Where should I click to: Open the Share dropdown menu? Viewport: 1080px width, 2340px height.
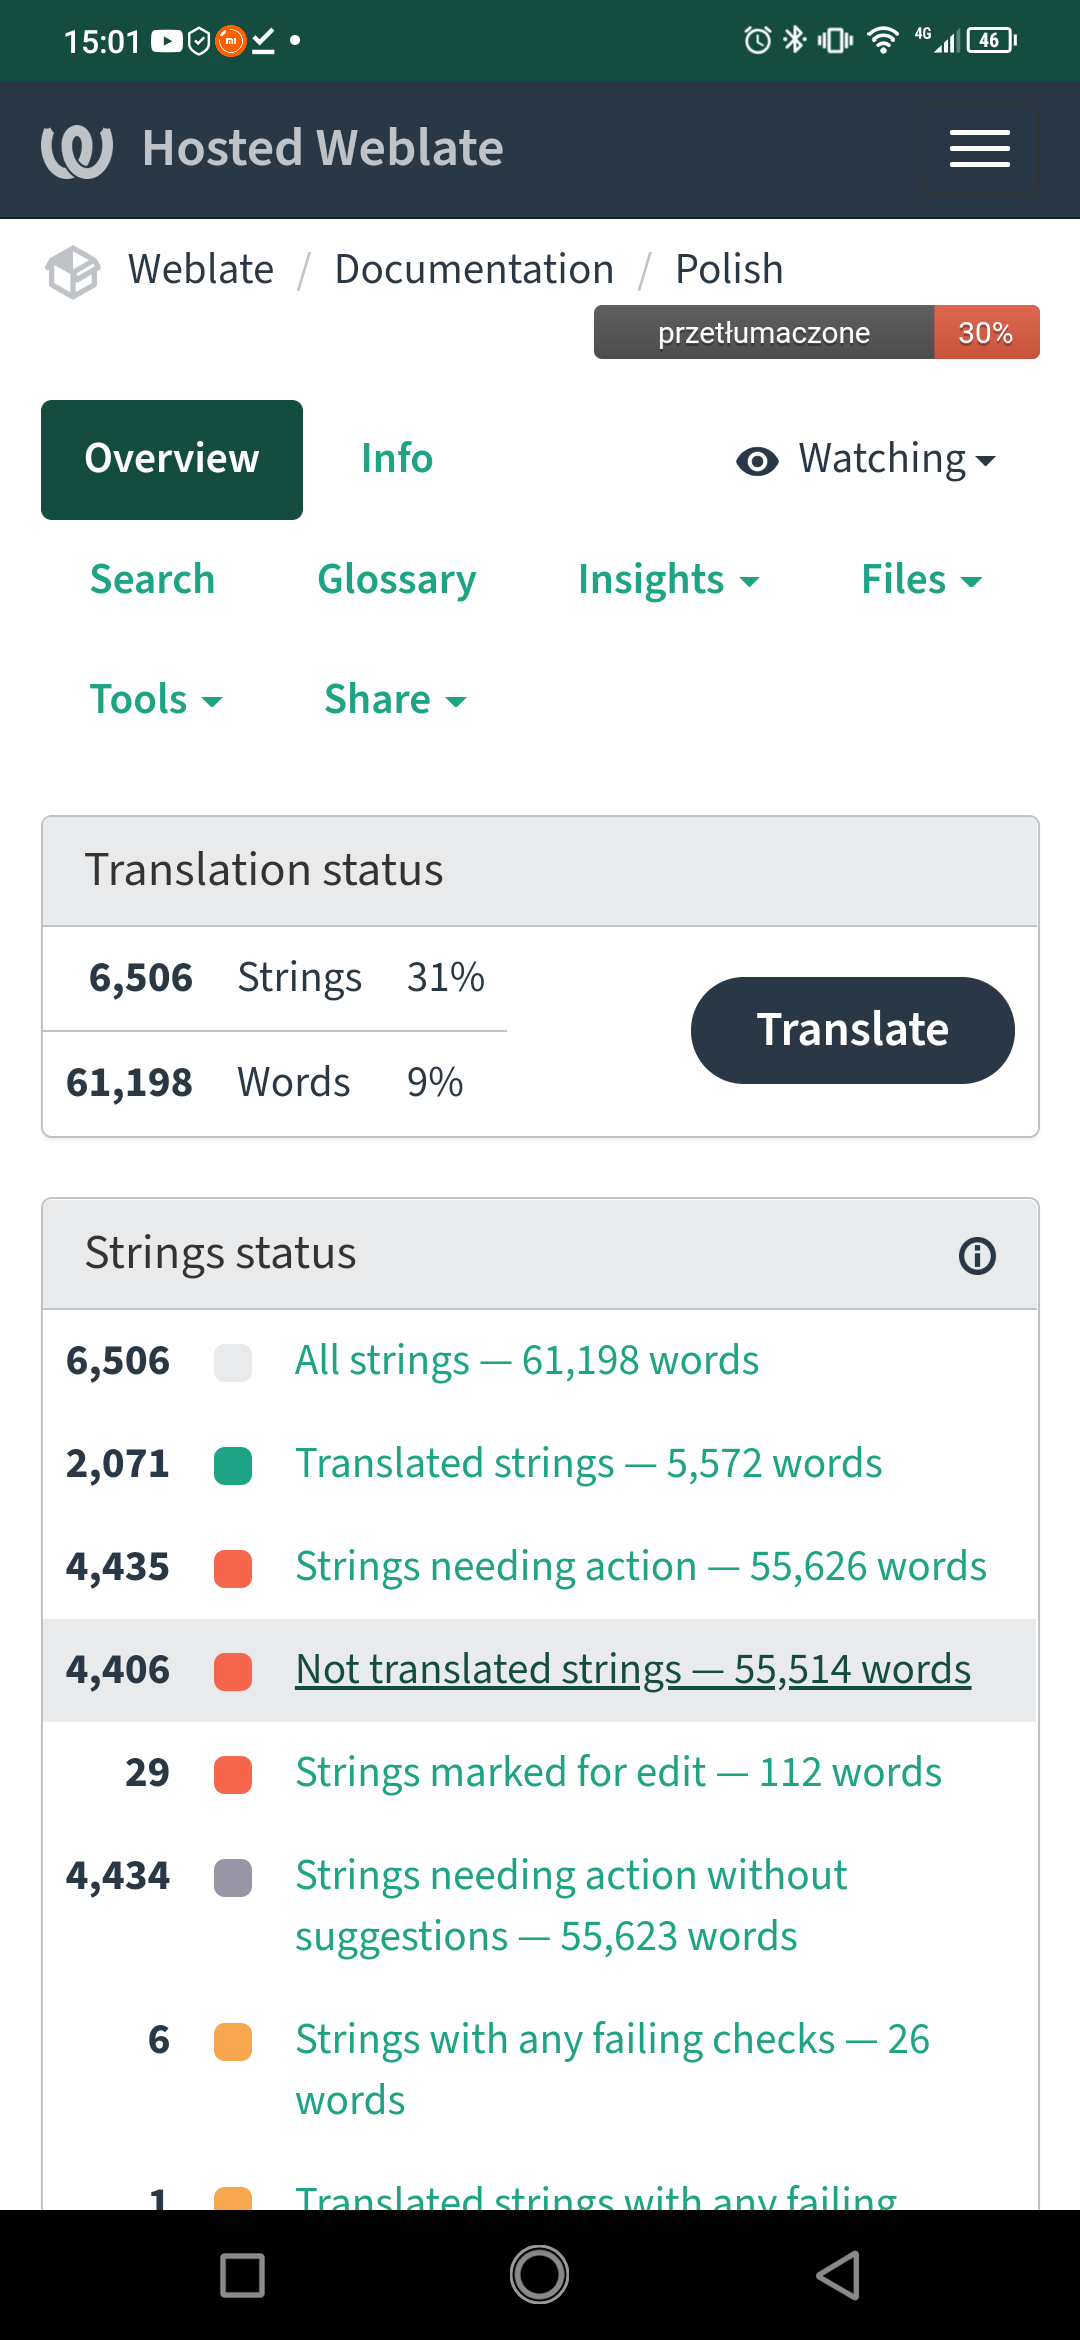pos(395,700)
